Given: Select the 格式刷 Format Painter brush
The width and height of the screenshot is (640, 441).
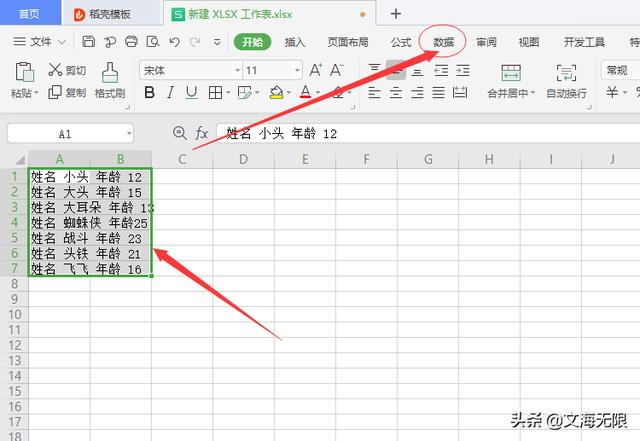Looking at the screenshot, I should 110,72.
